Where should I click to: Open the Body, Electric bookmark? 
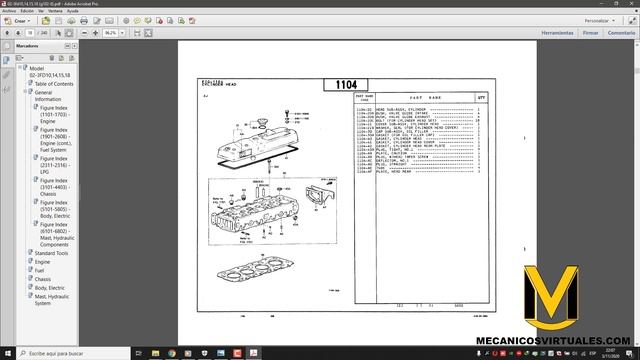tap(49, 288)
